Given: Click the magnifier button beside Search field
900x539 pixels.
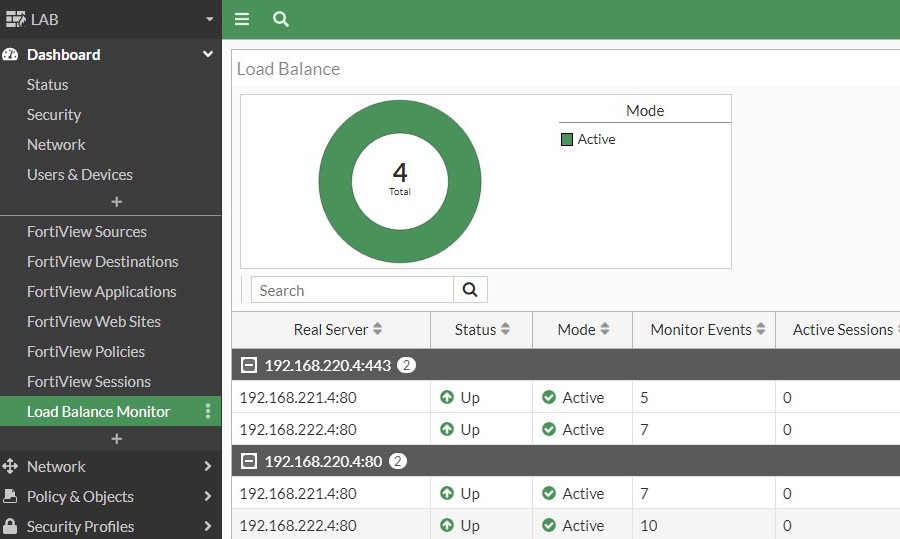Looking at the screenshot, I should (x=470, y=290).
